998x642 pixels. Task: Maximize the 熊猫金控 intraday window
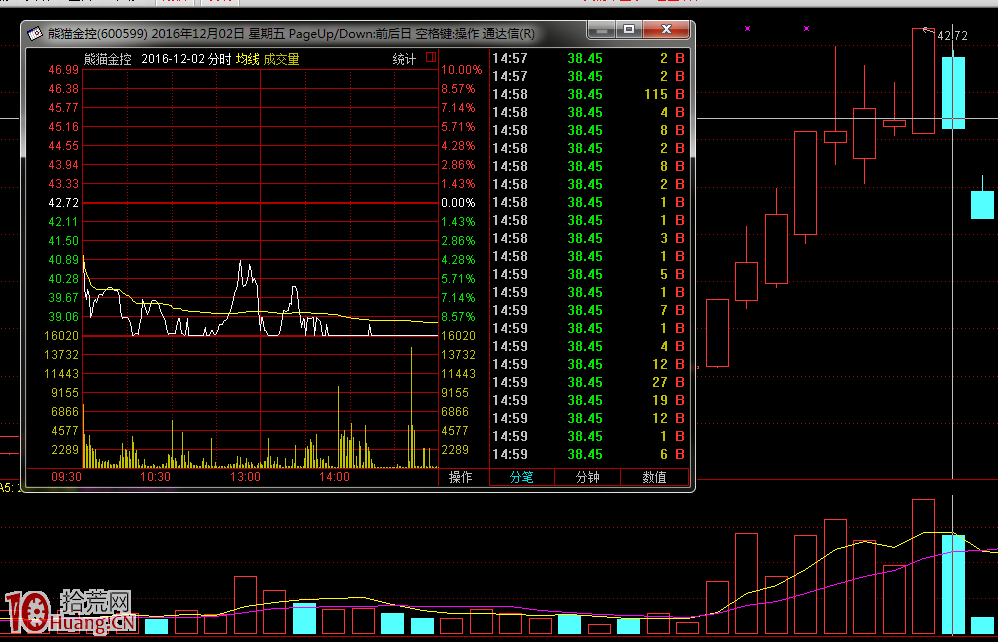tap(628, 32)
